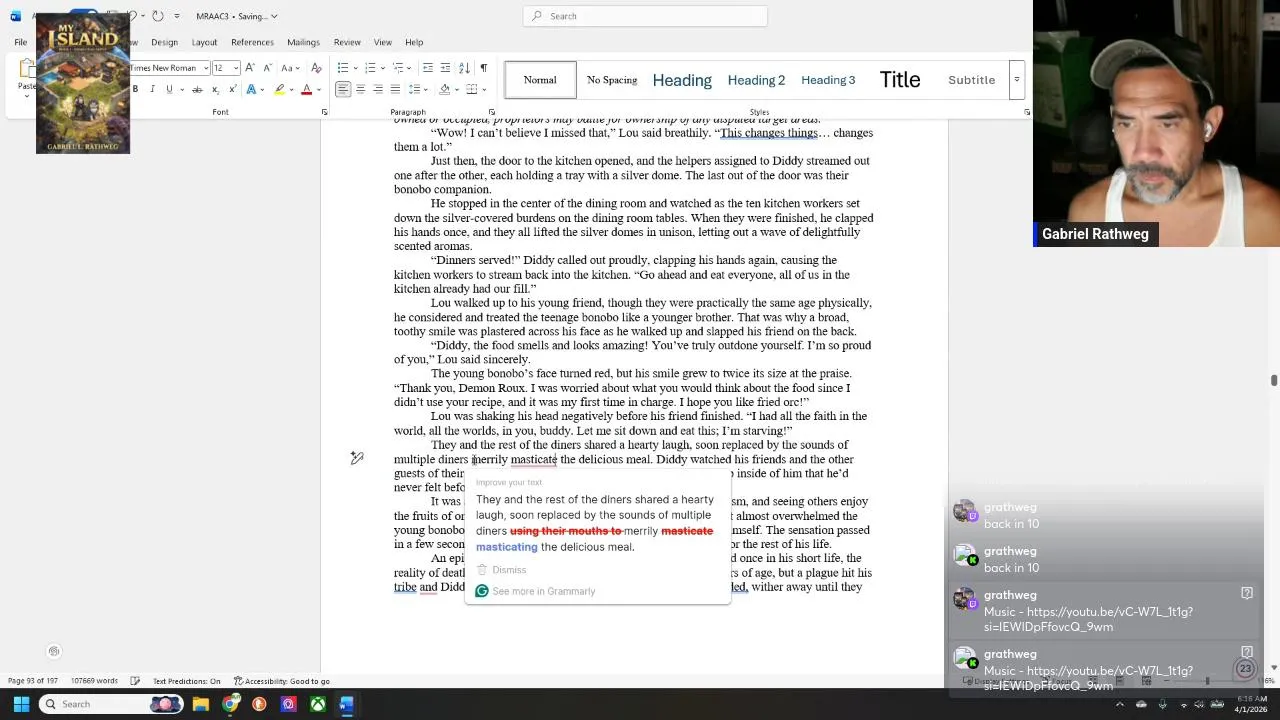Click the Numbering list icon
The width and height of the screenshot is (1280, 720).
[369, 68]
